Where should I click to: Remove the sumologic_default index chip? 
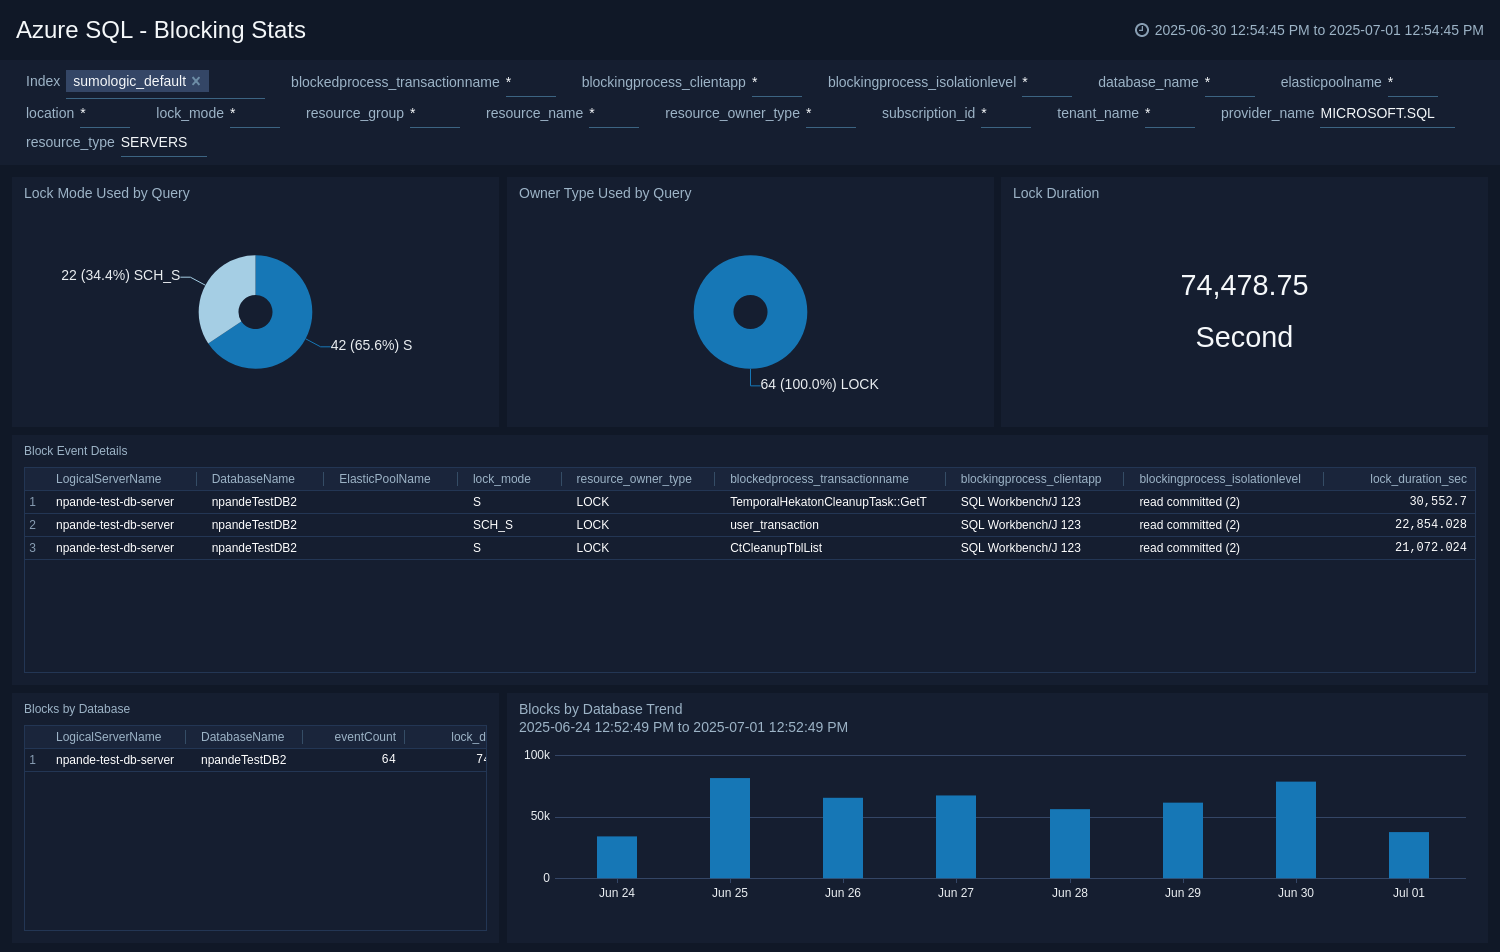196,81
